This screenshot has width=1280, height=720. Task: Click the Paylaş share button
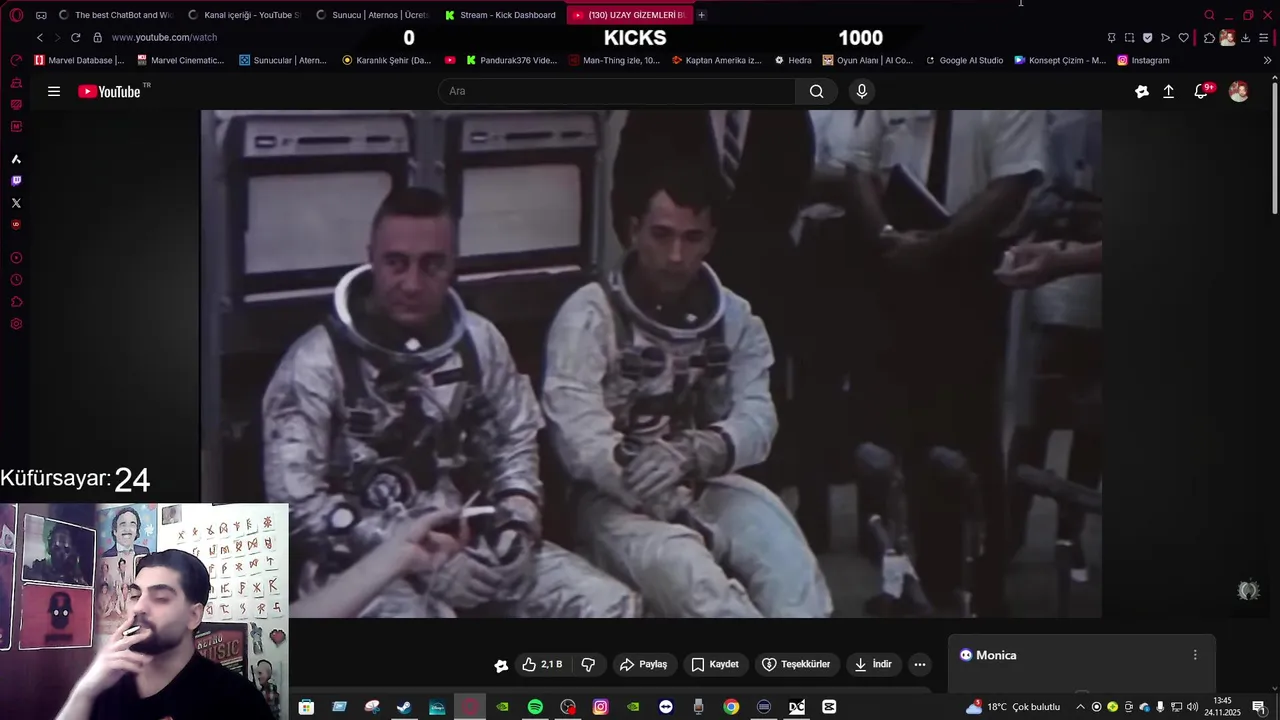[x=643, y=664]
